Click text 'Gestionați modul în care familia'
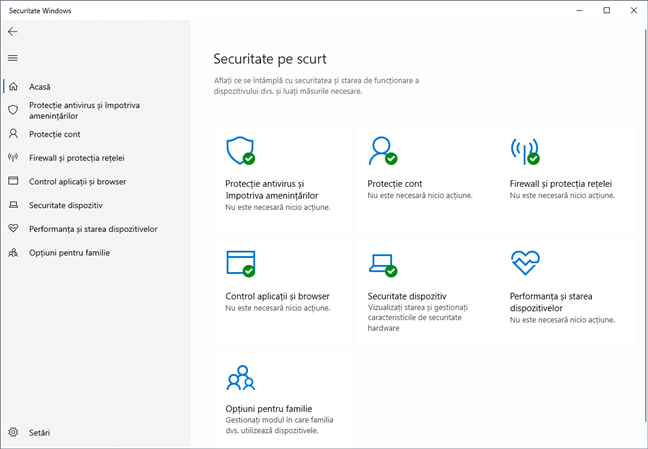 tap(279, 420)
